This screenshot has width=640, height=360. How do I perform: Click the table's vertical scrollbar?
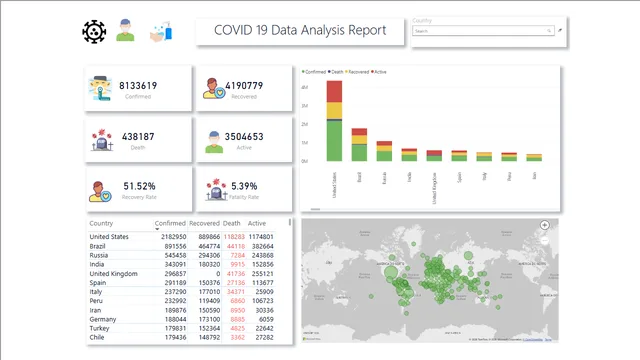pyautogui.click(x=290, y=222)
